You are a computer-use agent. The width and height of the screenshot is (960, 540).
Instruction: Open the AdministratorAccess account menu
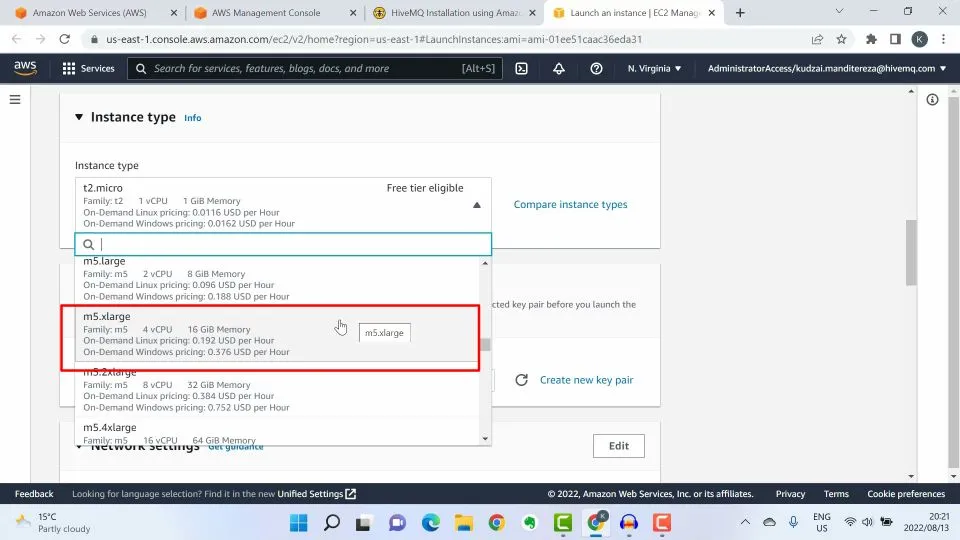pos(827,69)
